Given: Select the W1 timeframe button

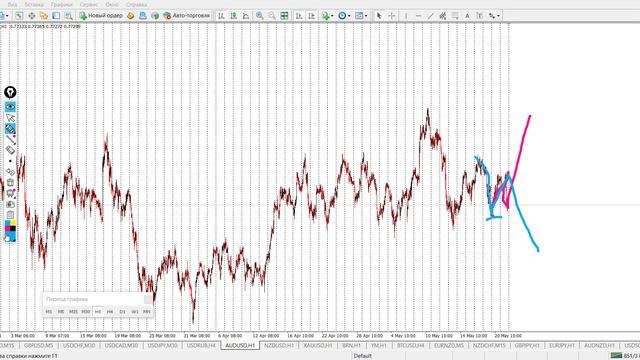Looking at the screenshot, I should tap(134, 311).
